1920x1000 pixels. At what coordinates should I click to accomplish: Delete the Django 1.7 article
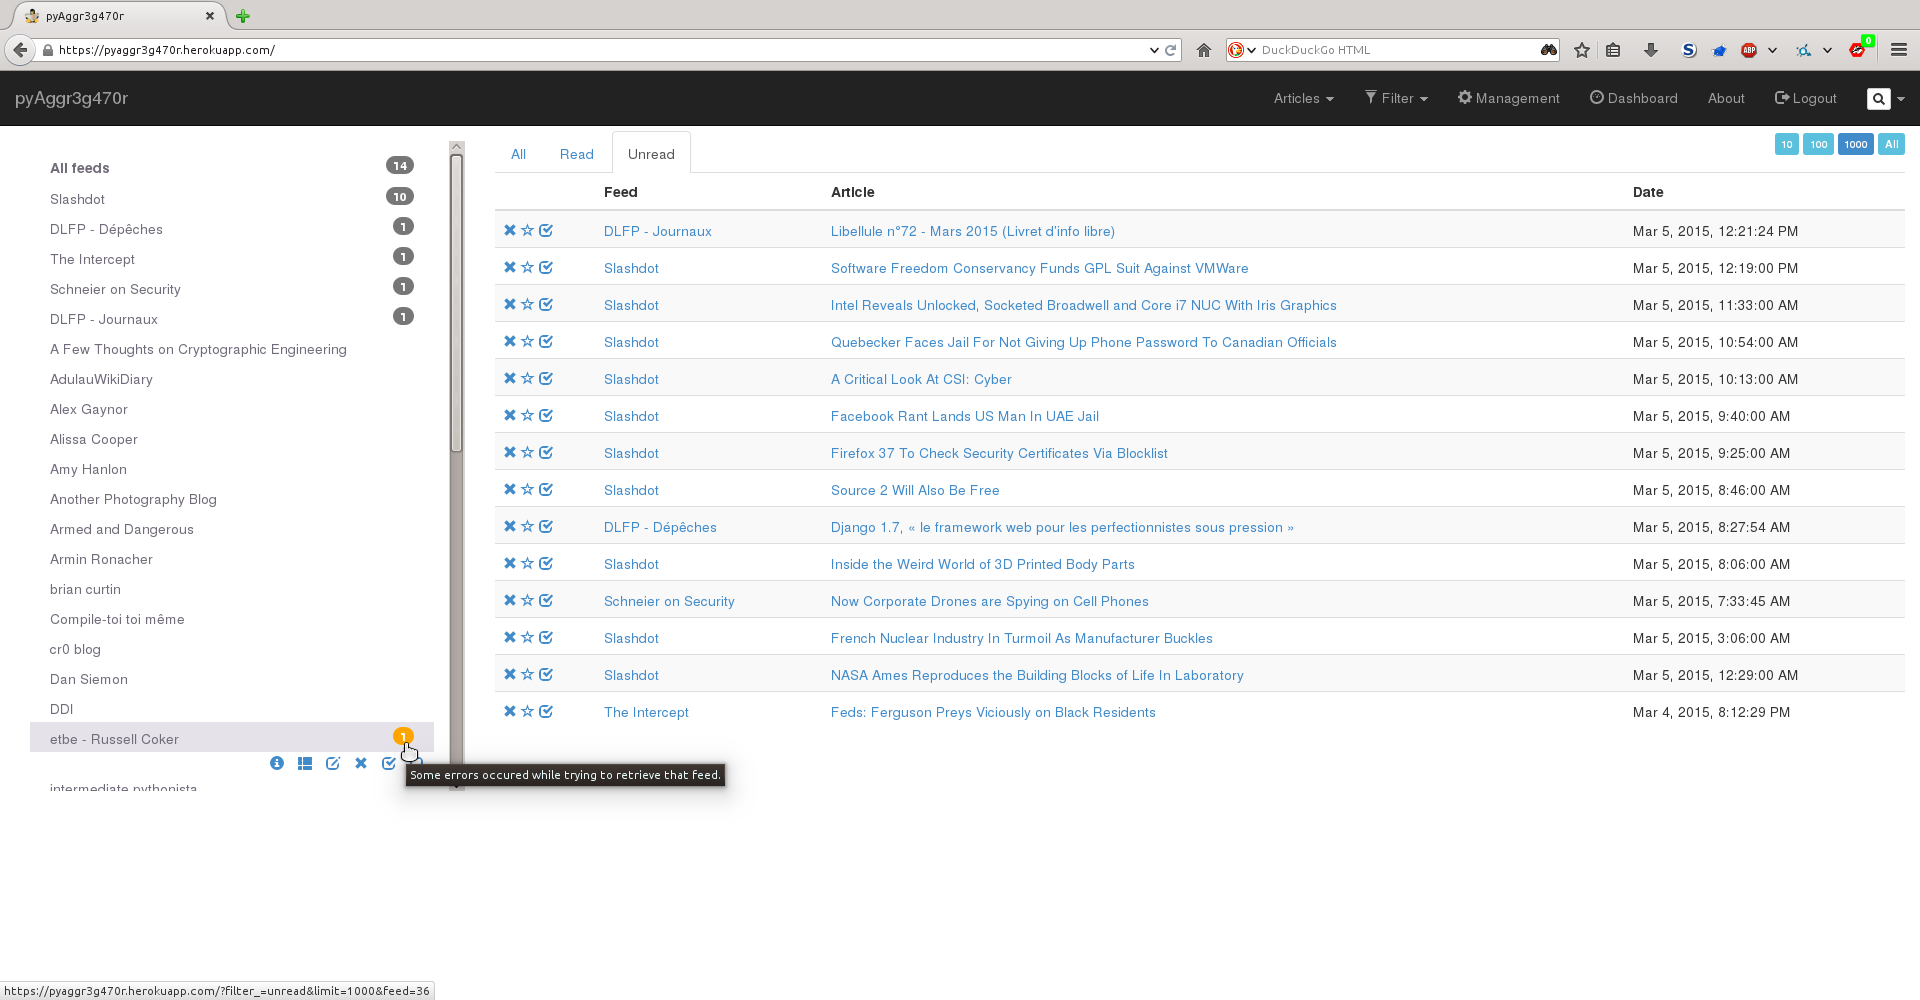[510, 526]
